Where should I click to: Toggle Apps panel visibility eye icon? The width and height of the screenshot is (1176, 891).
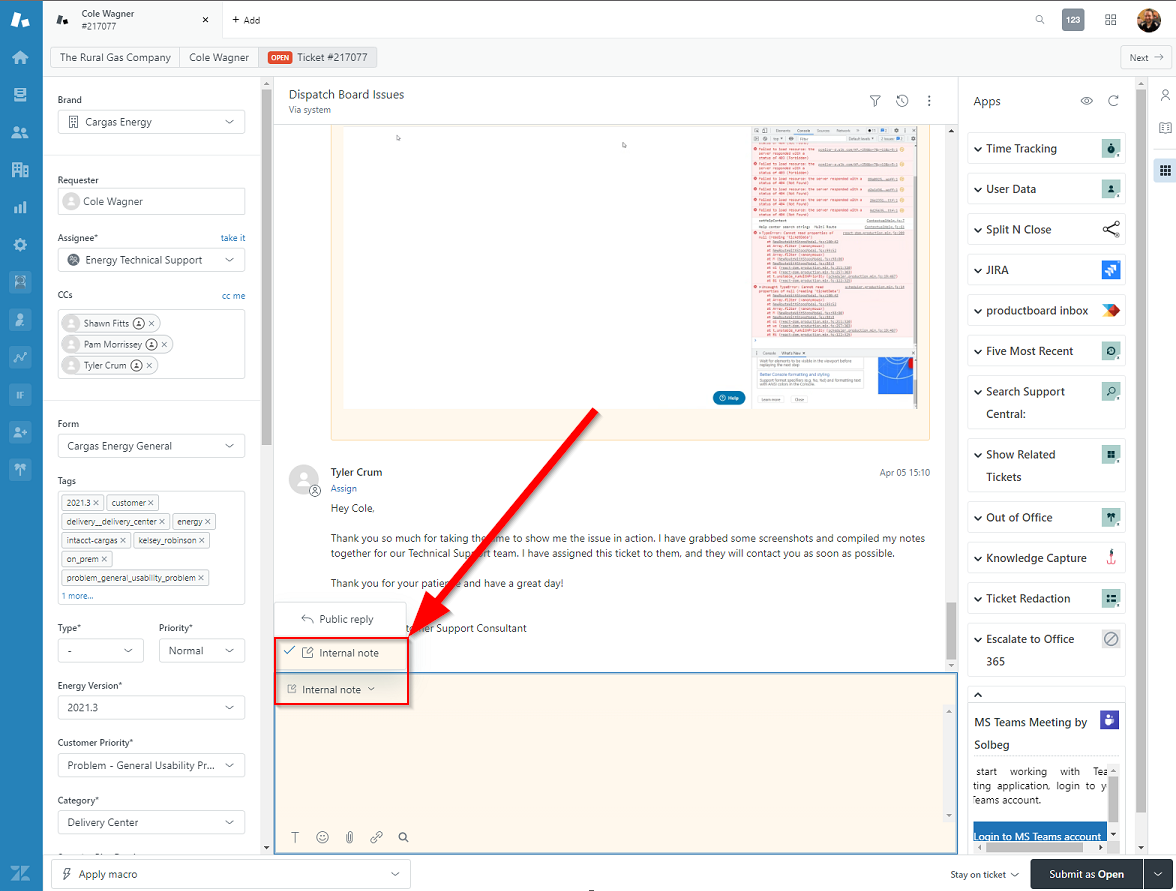click(1086, 100)
